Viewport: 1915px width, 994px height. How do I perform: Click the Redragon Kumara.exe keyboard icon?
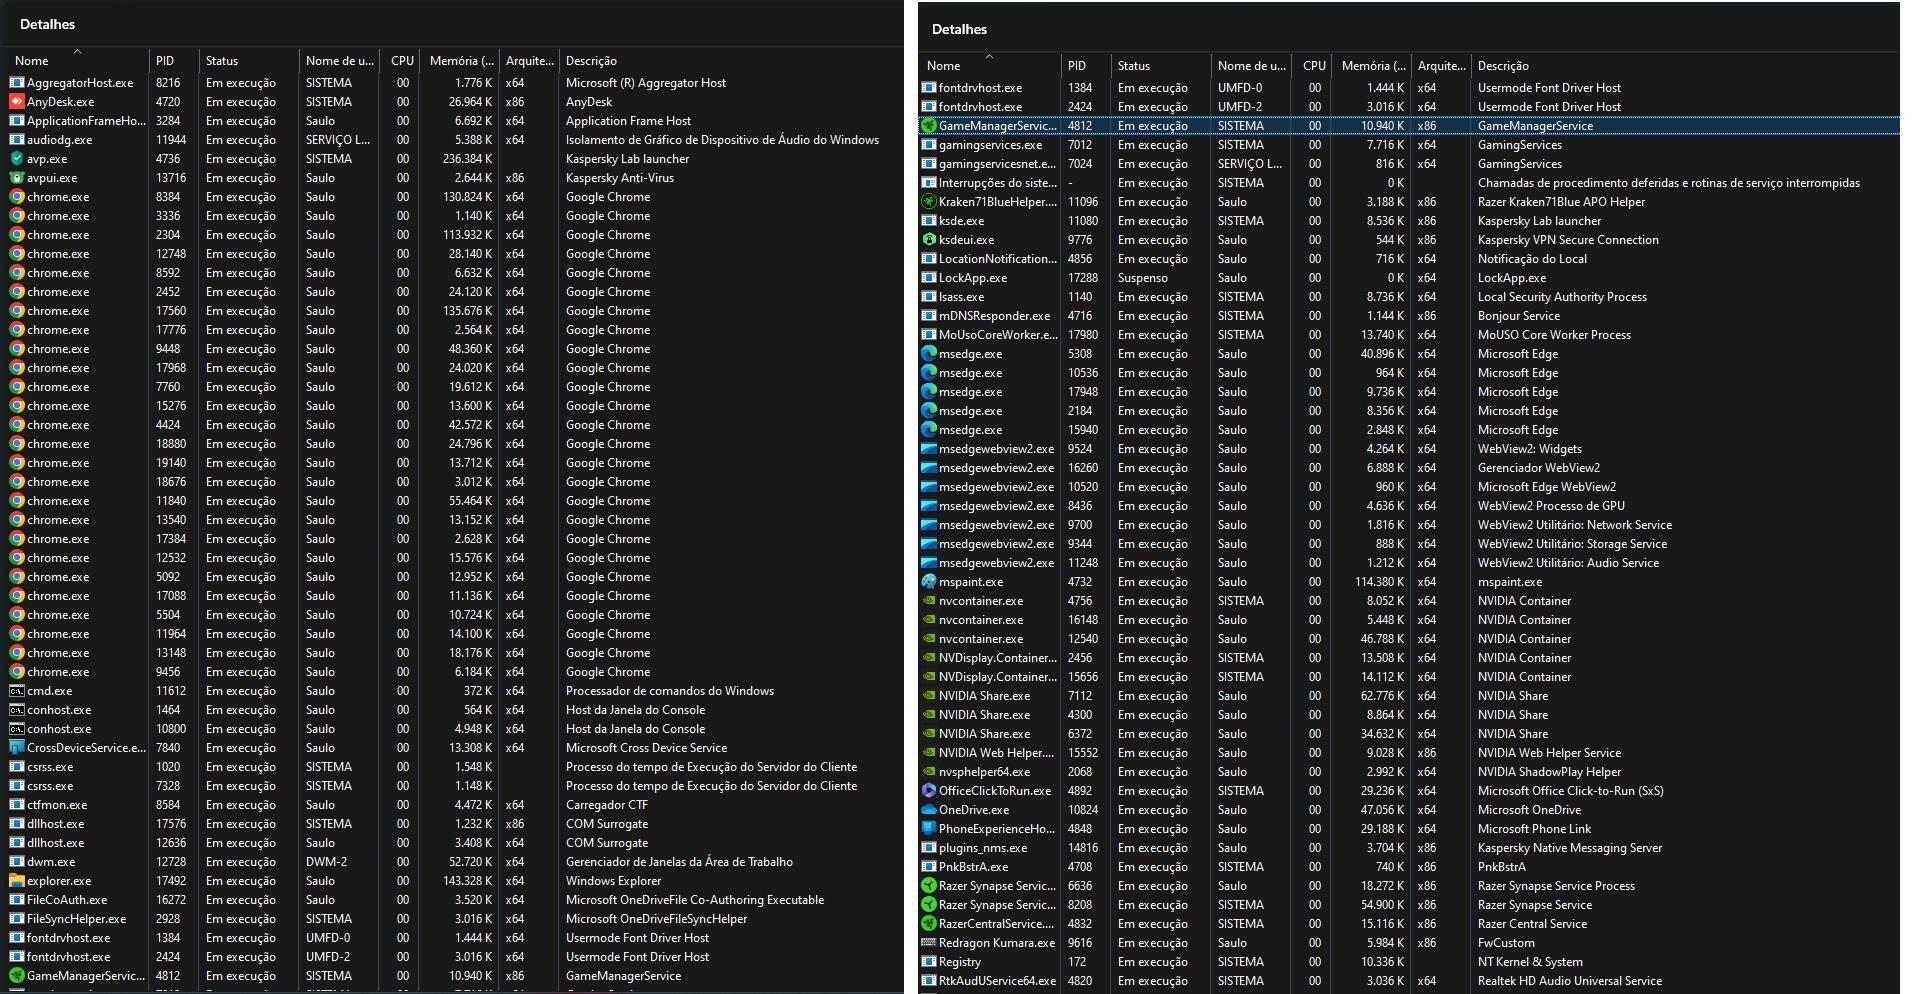coord(929,943)
